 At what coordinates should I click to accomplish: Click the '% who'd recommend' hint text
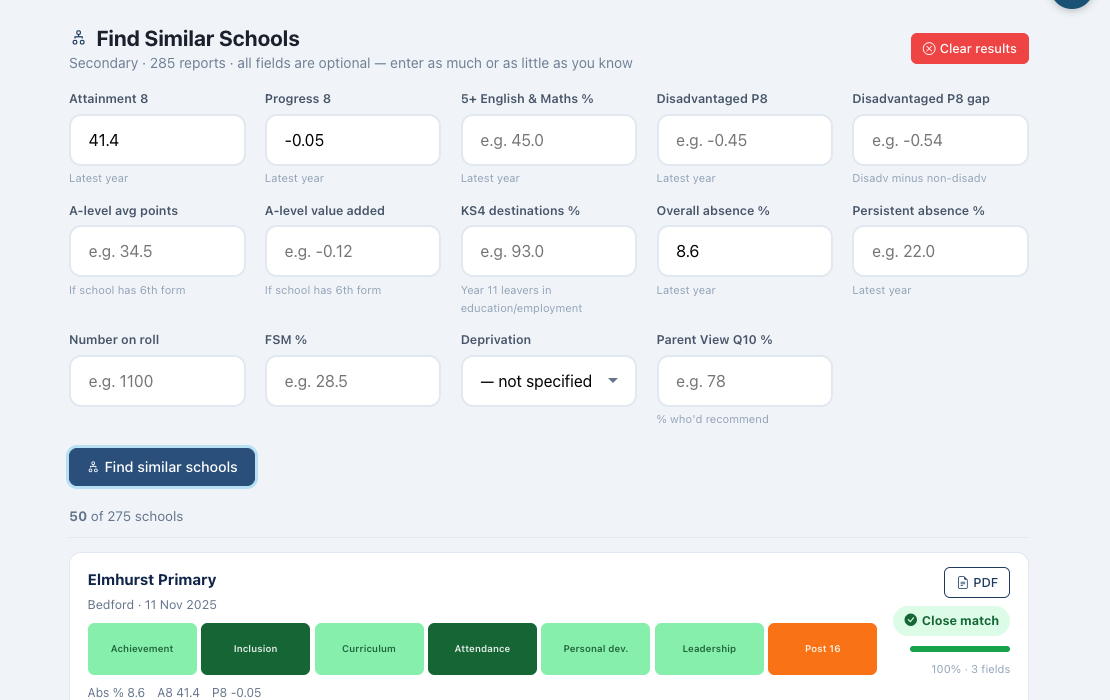click(x=712, y=420)
